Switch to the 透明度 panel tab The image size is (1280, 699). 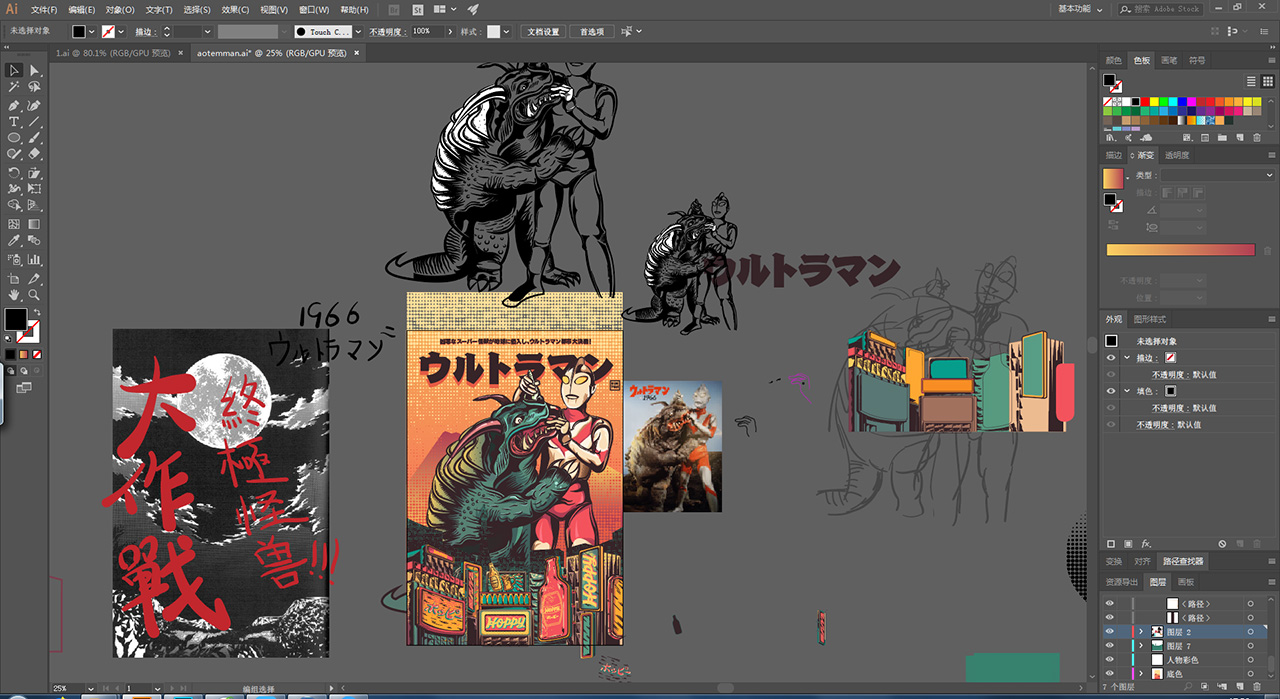point(1178,155)
